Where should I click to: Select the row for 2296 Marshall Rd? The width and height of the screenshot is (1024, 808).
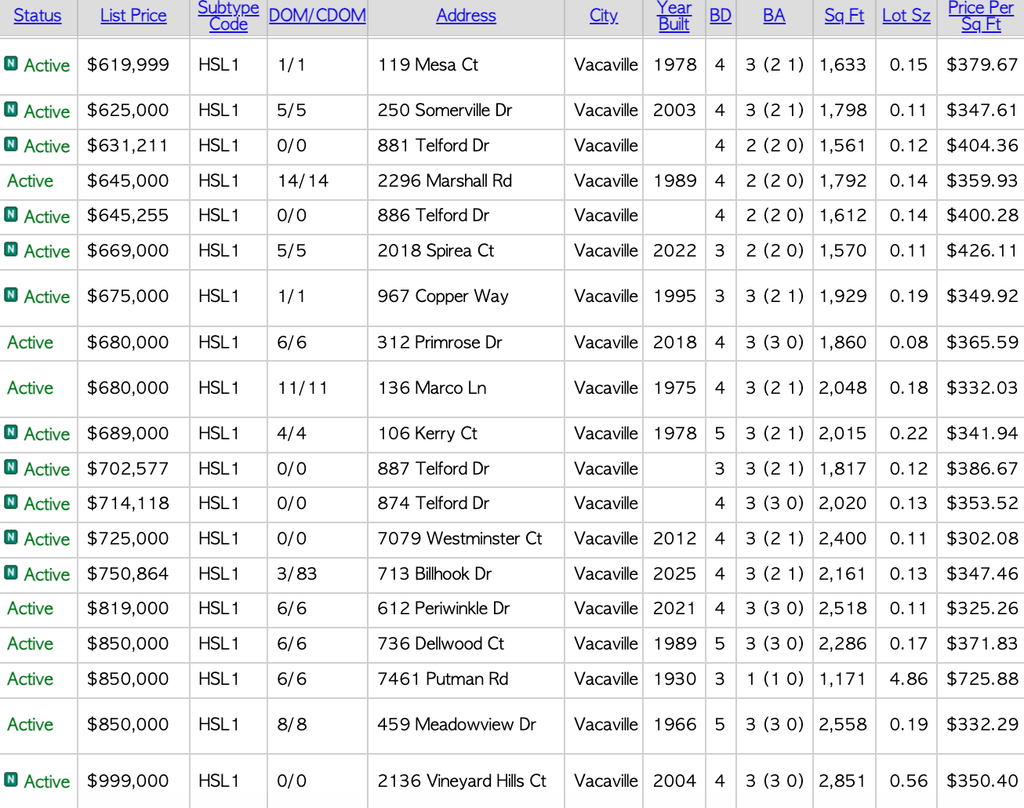click(466, 182)
